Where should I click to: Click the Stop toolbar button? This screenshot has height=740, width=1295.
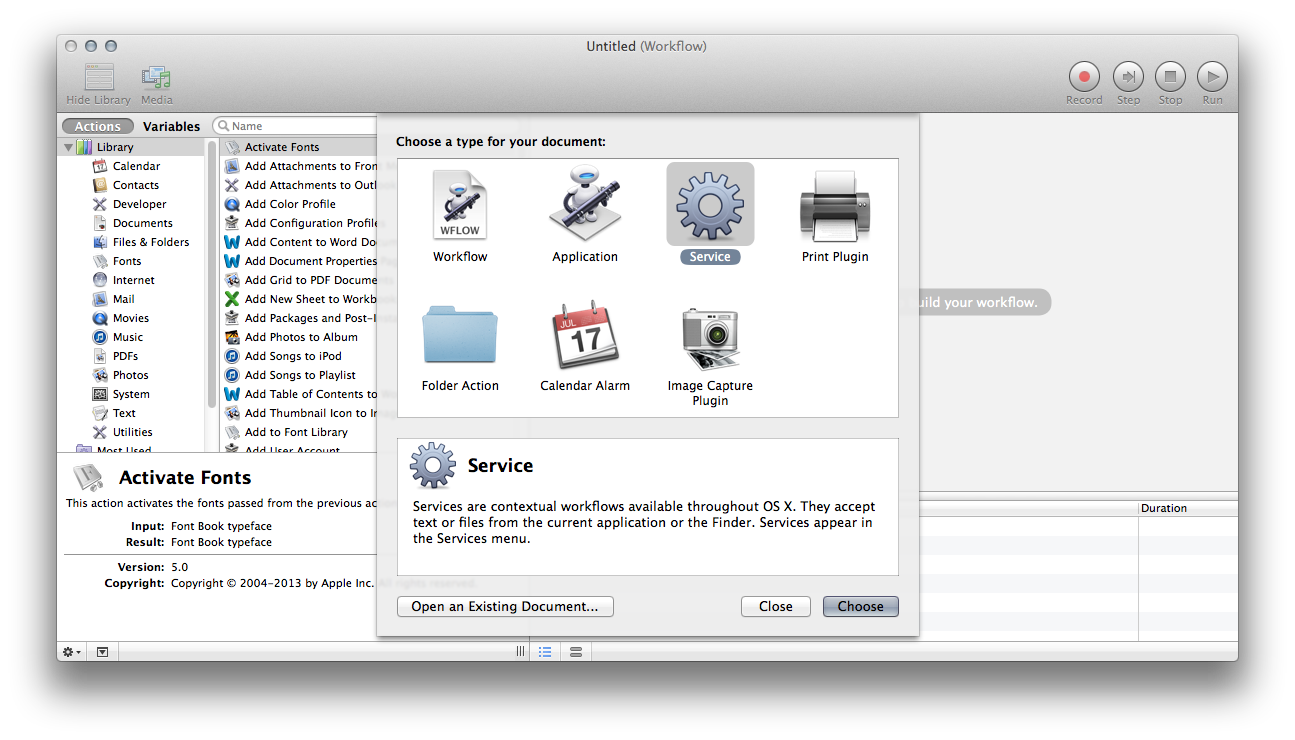point(1170,77)
